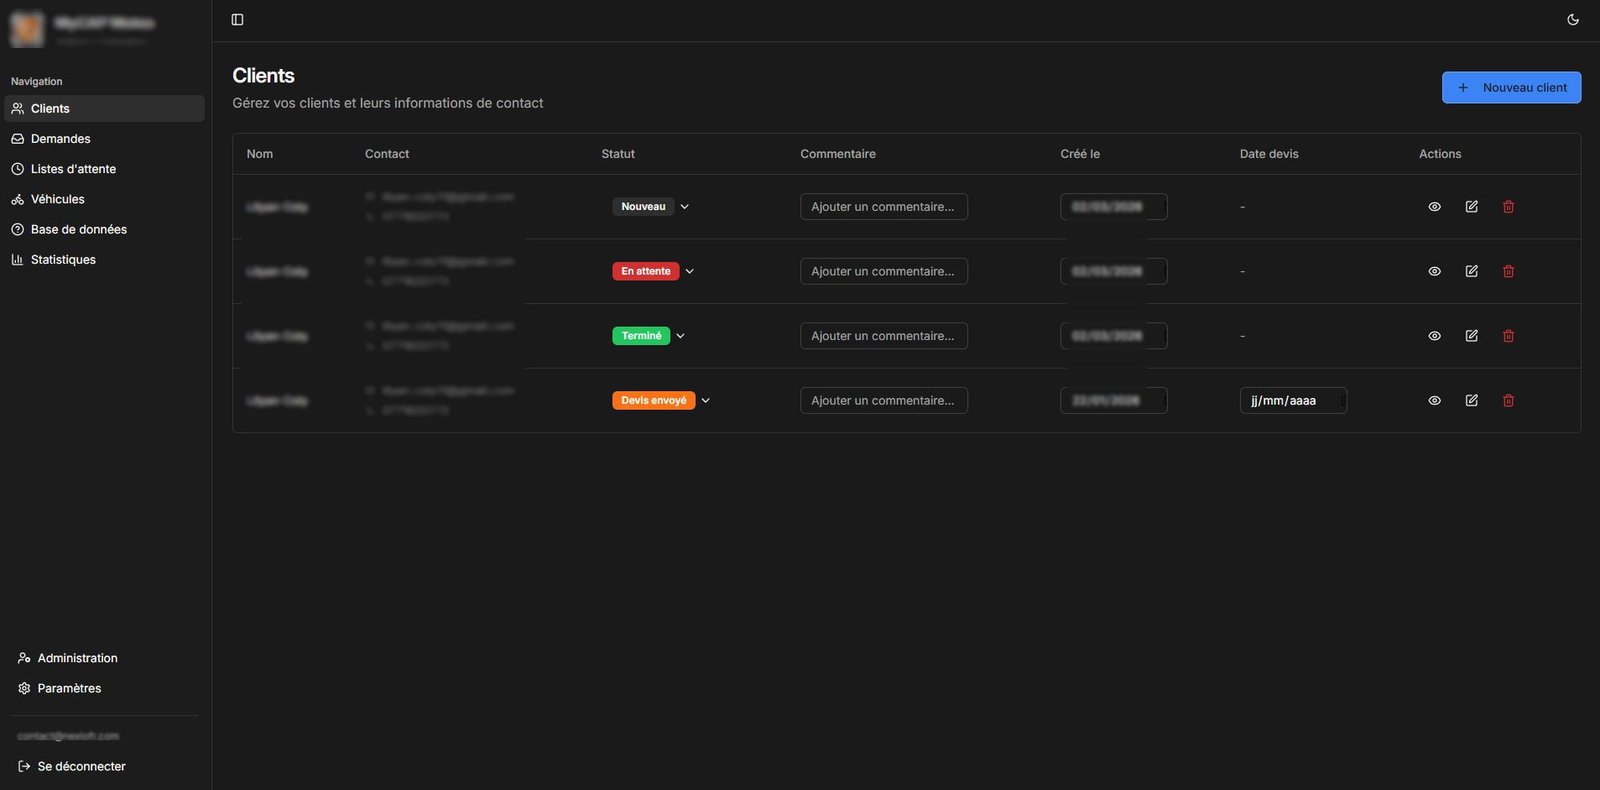Open the Véhicules section

click(x=105, y=199)
